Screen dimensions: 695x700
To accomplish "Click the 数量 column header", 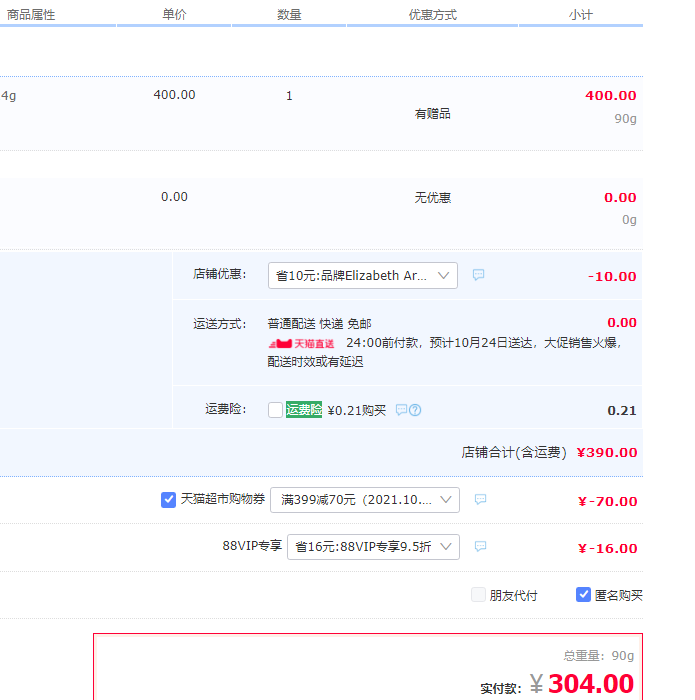I will pyautogui.click(x=289, y=15).
